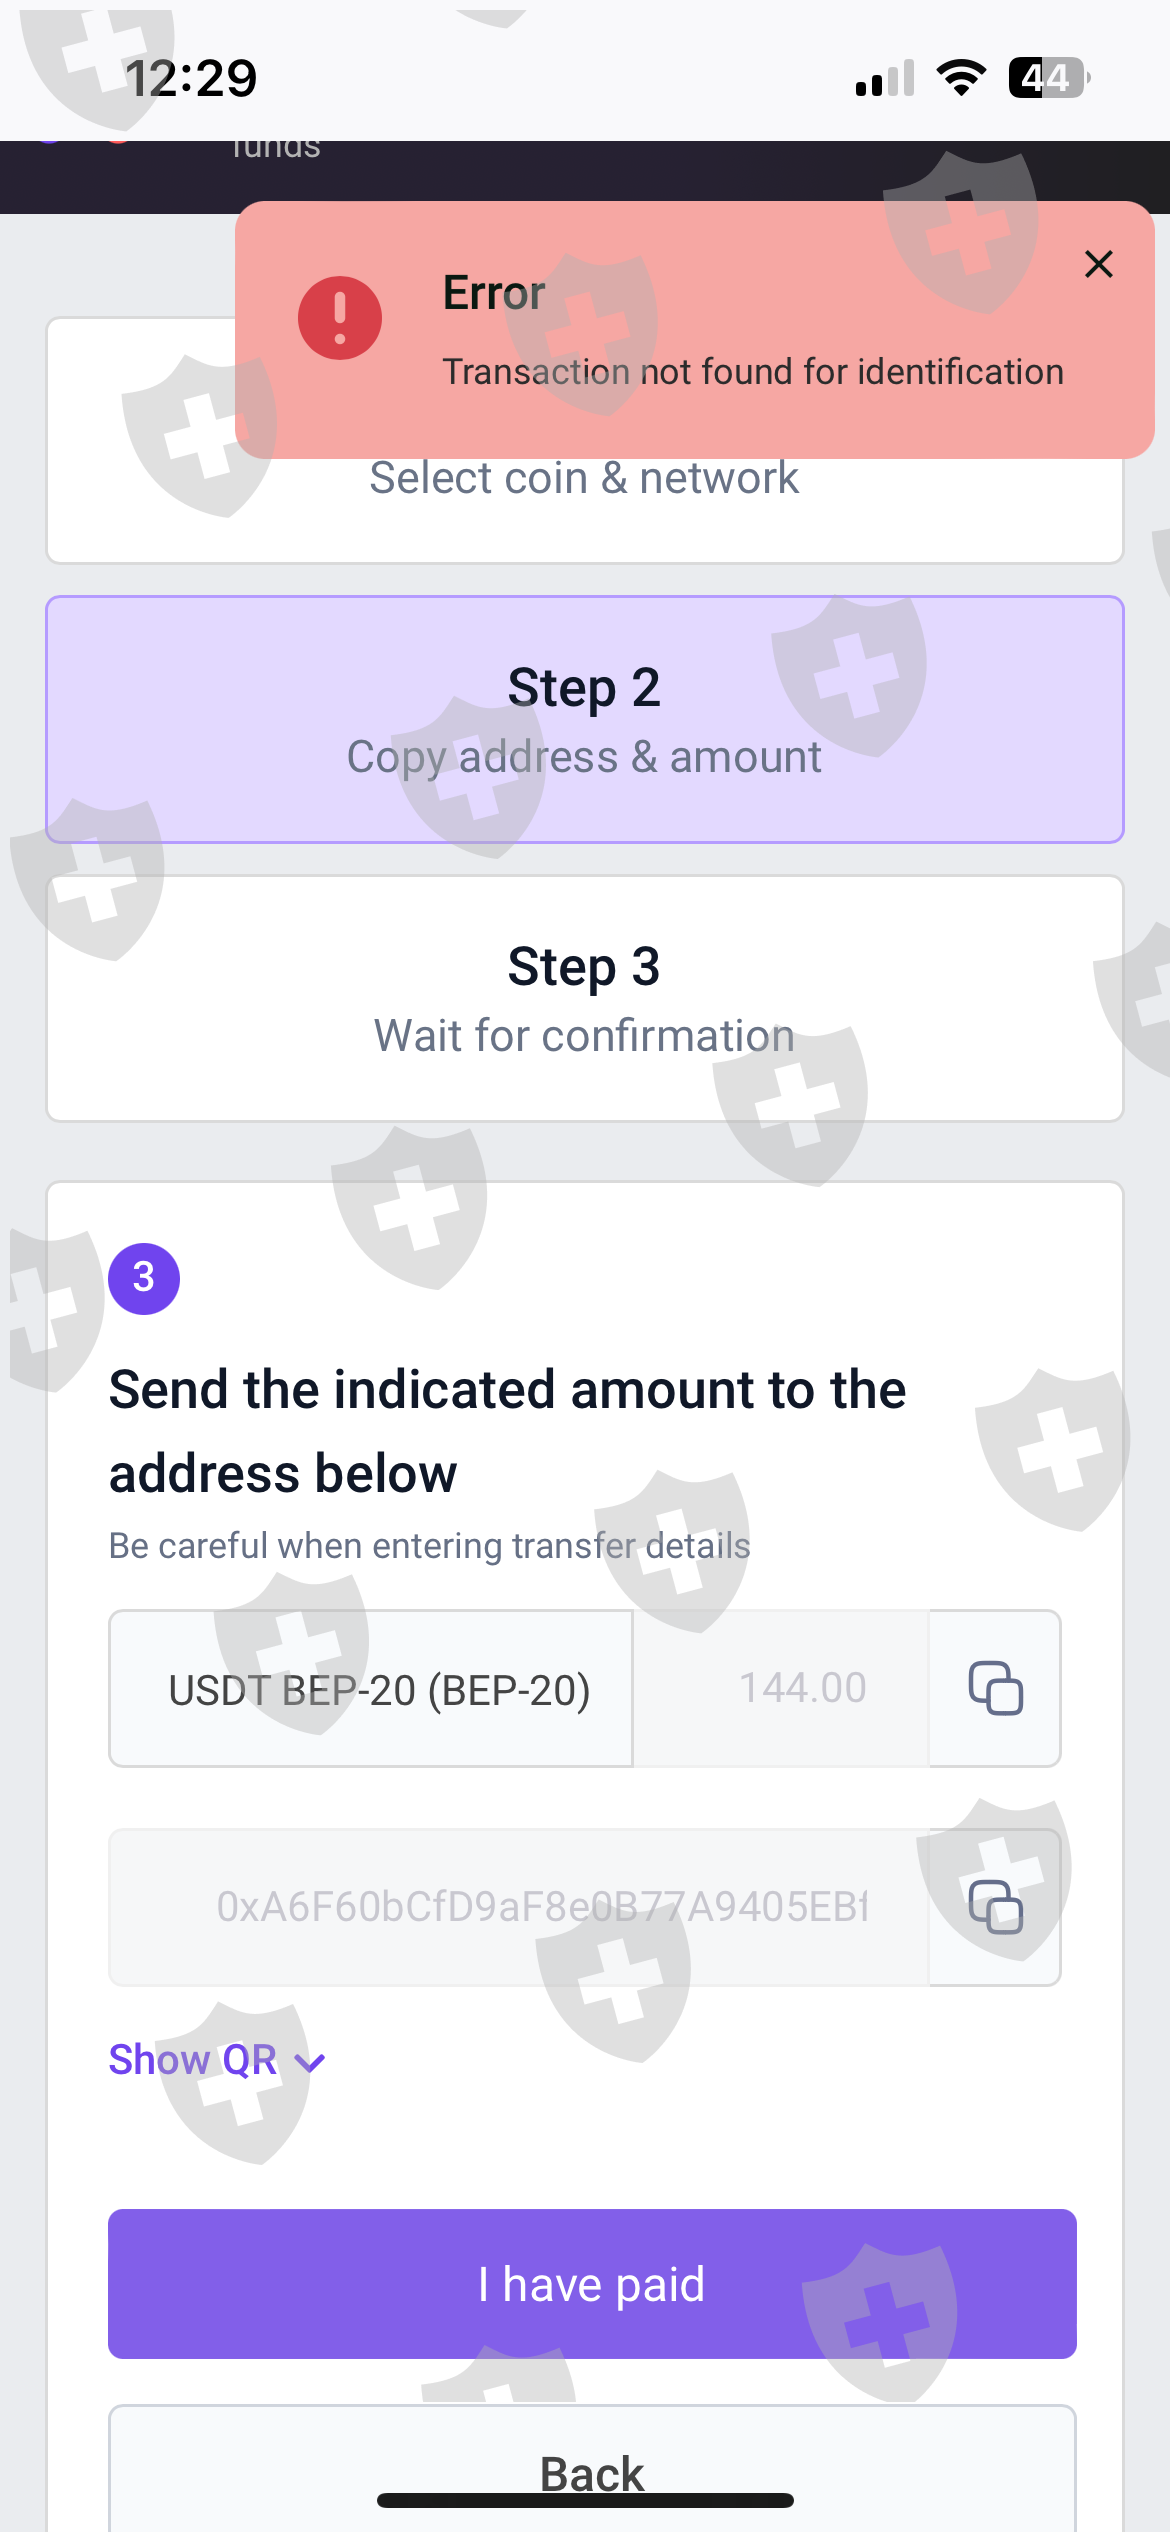Tap the Transaction not found error message
Image resolution: width=1170 pixels, height=2532 pixels.
[753, 372]
